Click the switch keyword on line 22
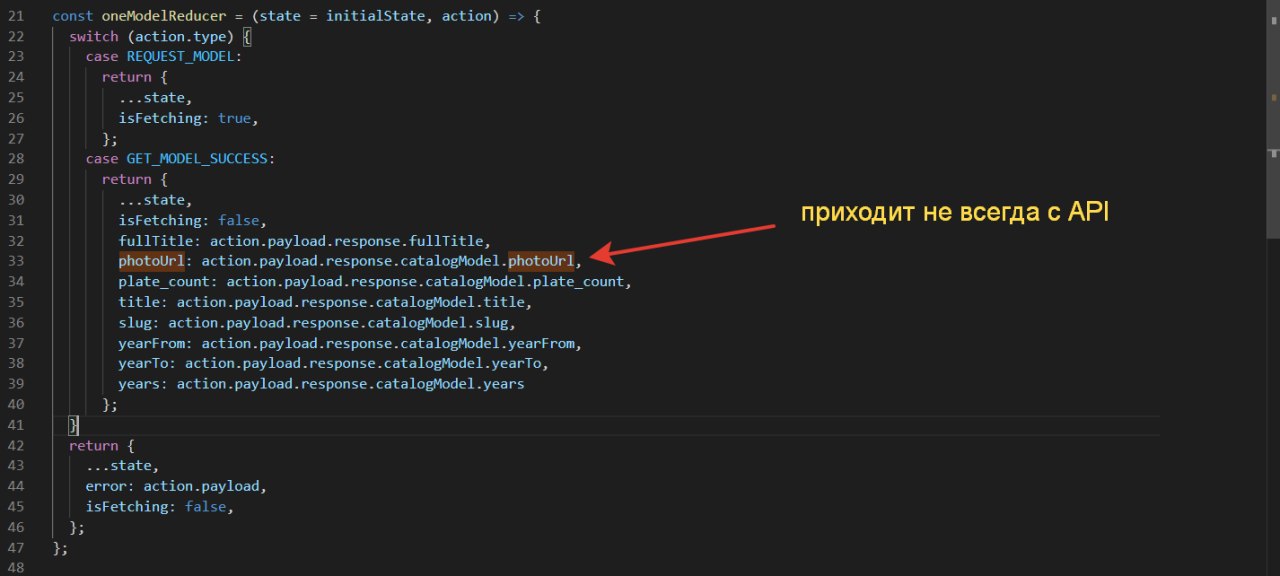 click(x=94, y=36)
